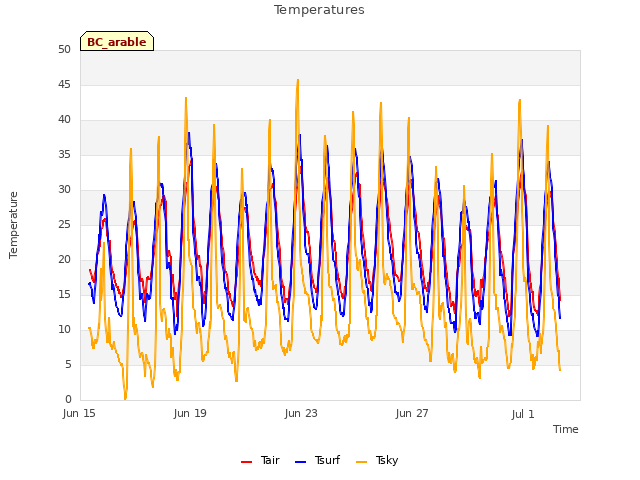Click the Jun 27 x-axis label
Screen dimensions: 640x480
click(412, 413)
